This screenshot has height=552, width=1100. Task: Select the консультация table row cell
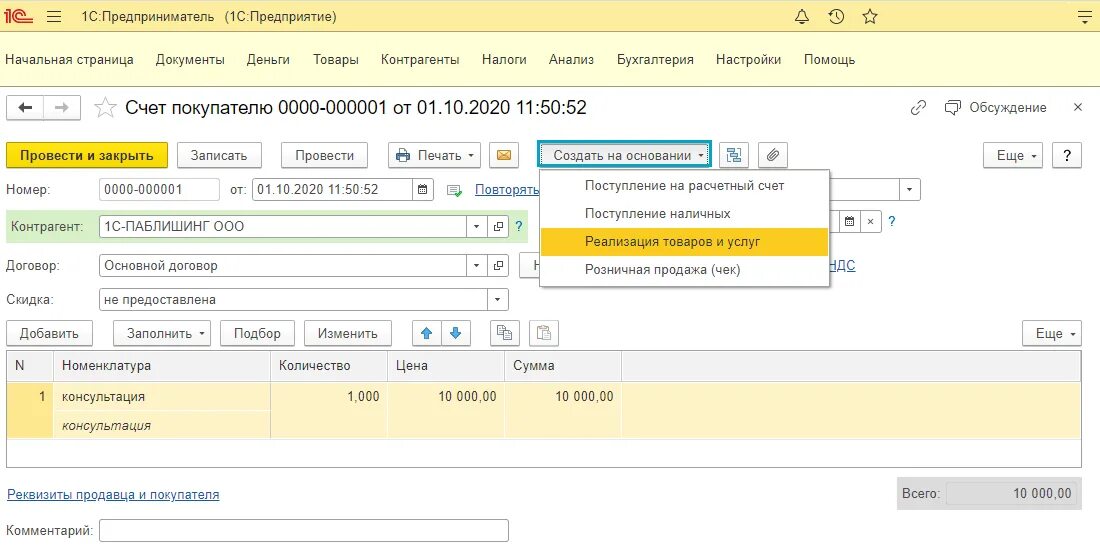tap(162, 396)
